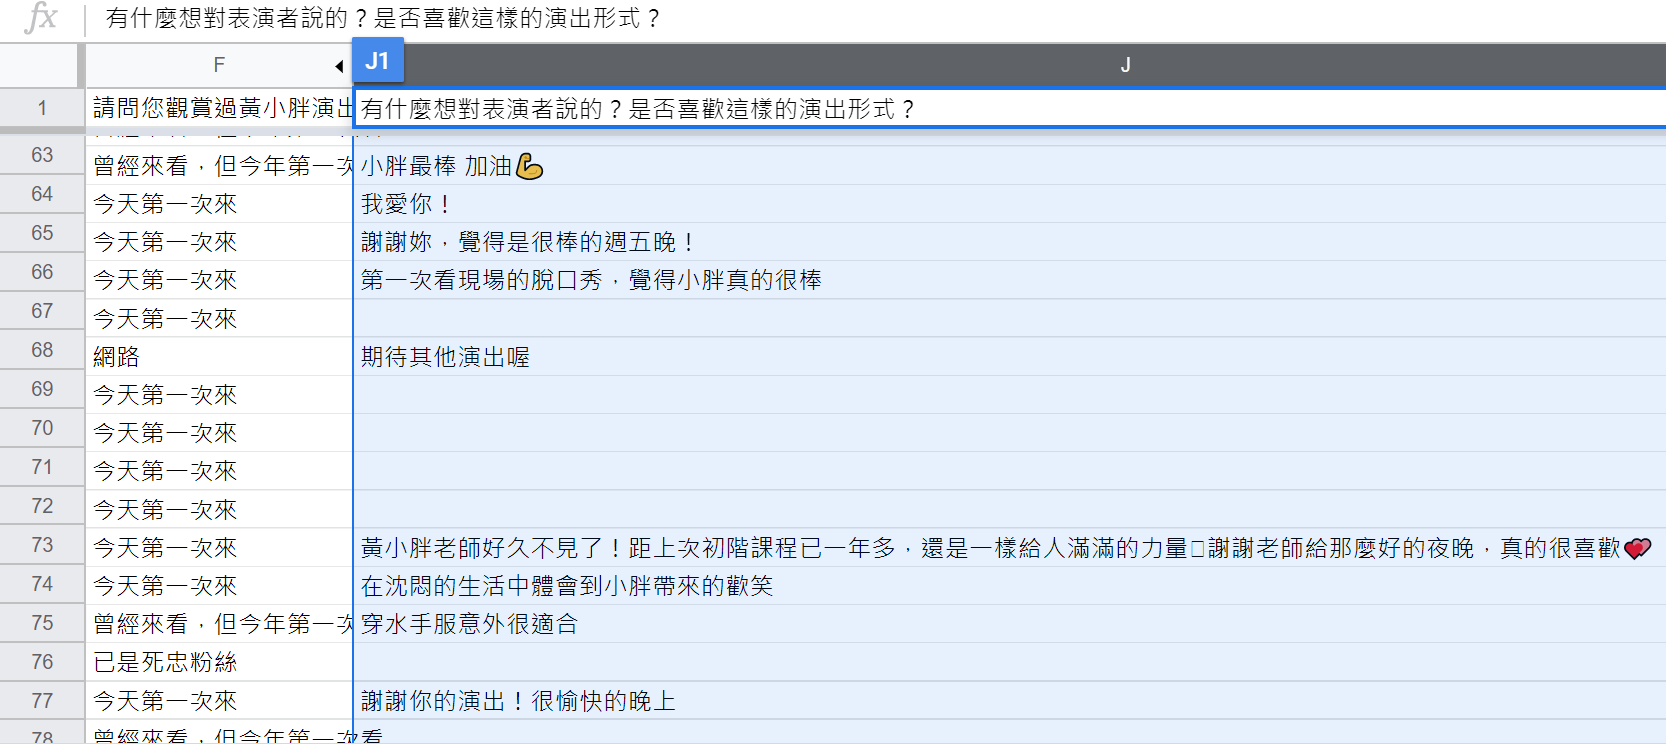
Task: Click the blue J1 cell label
Action: [377, 61]
